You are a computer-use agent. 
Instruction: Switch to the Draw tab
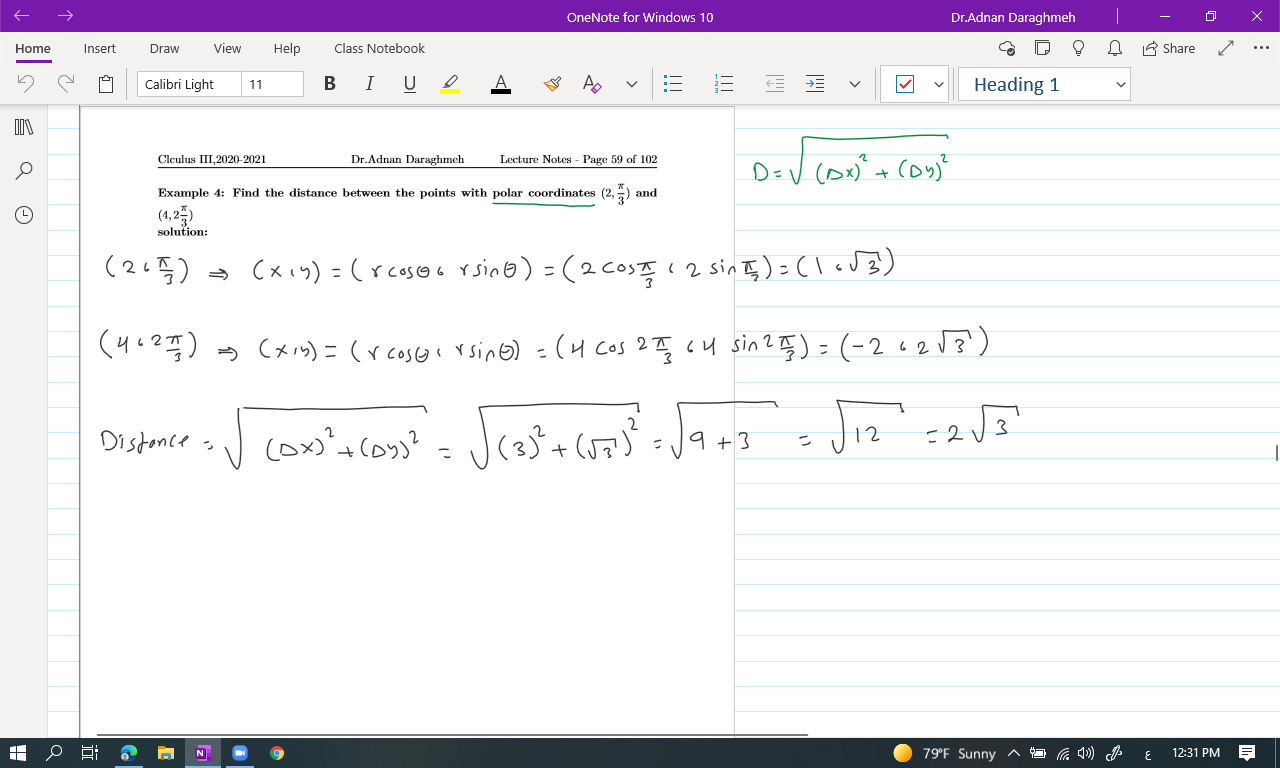coord(164,48)
